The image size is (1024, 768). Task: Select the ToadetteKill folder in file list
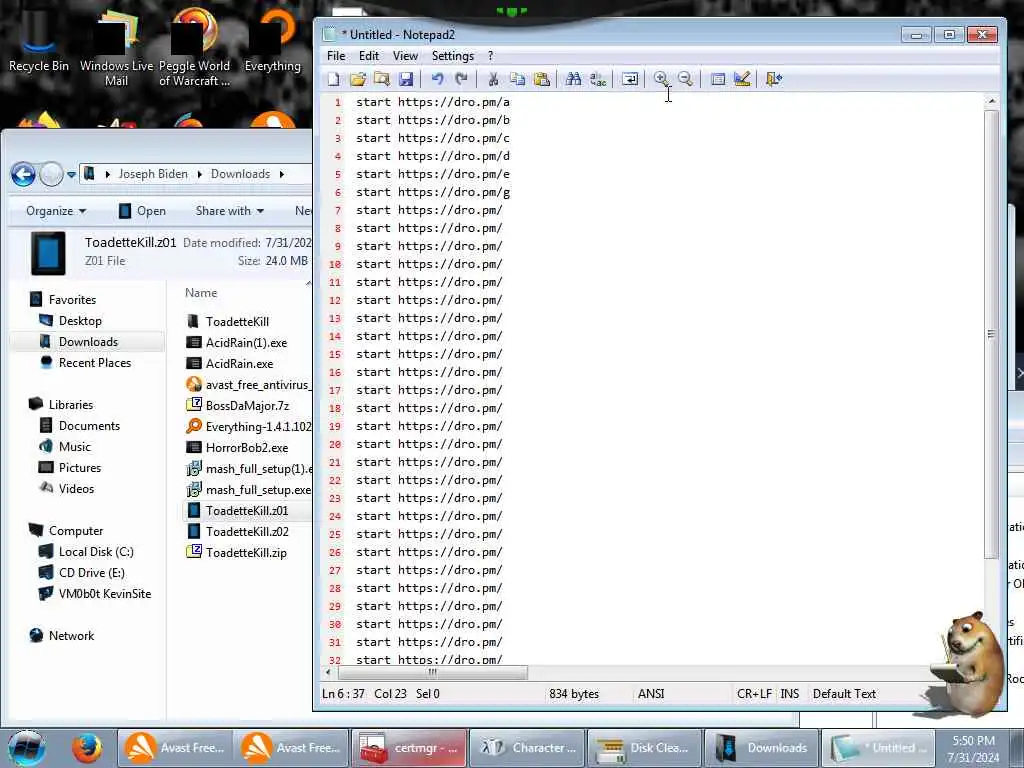coord(227,321)
